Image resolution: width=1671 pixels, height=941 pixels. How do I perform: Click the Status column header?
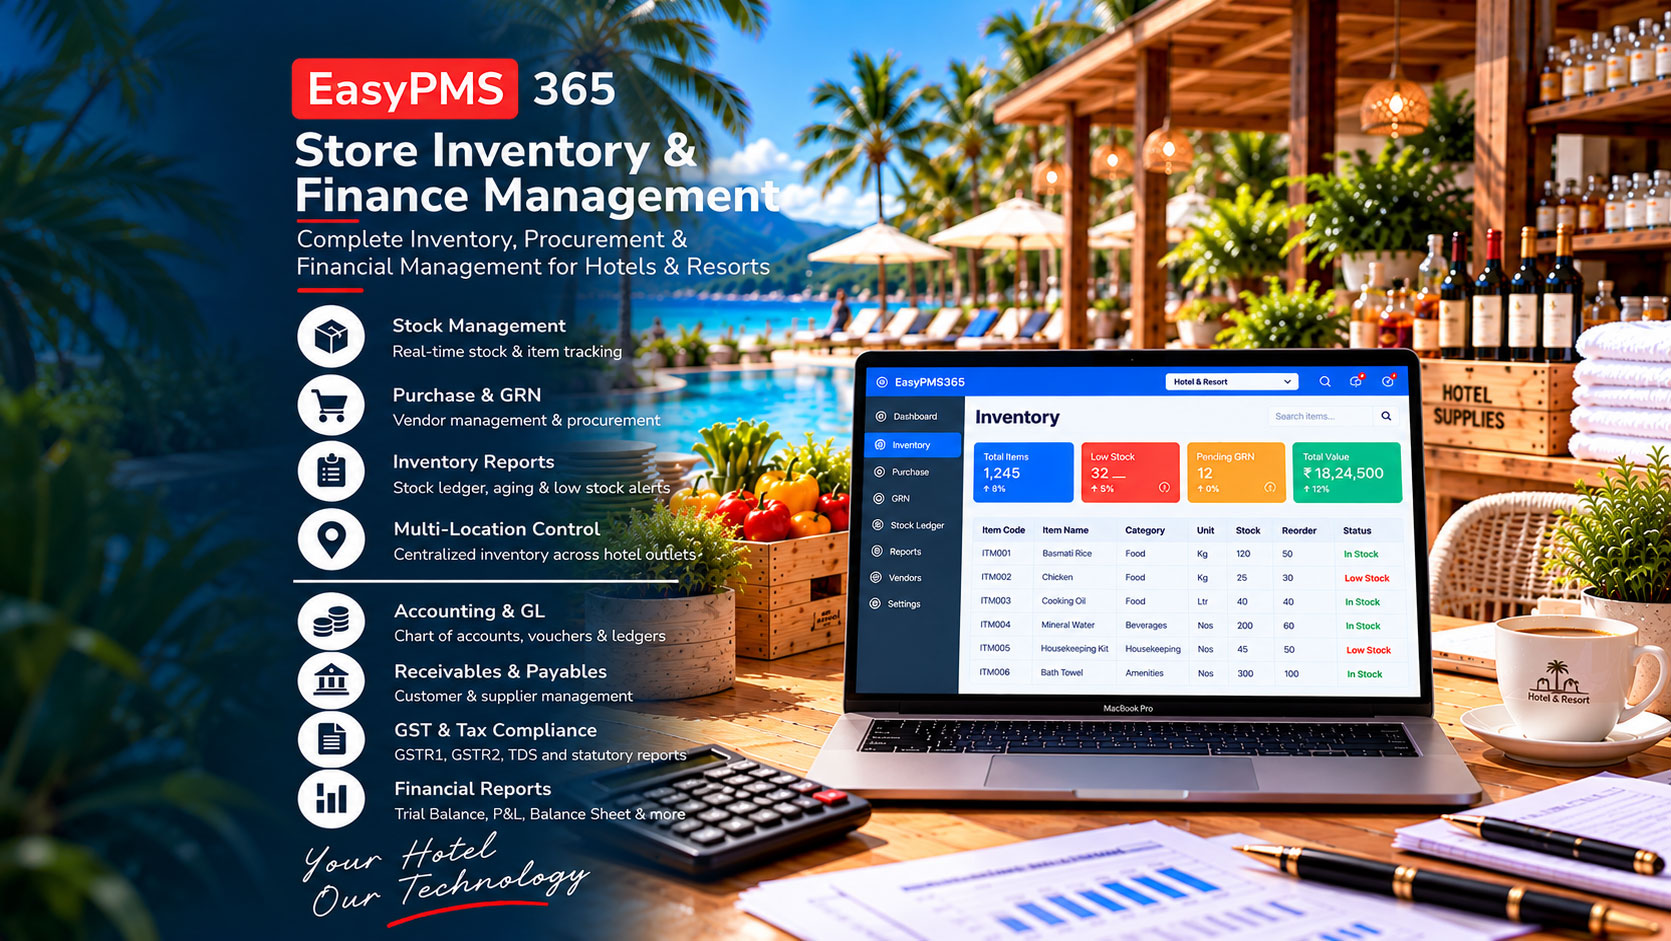(1357, 531)
